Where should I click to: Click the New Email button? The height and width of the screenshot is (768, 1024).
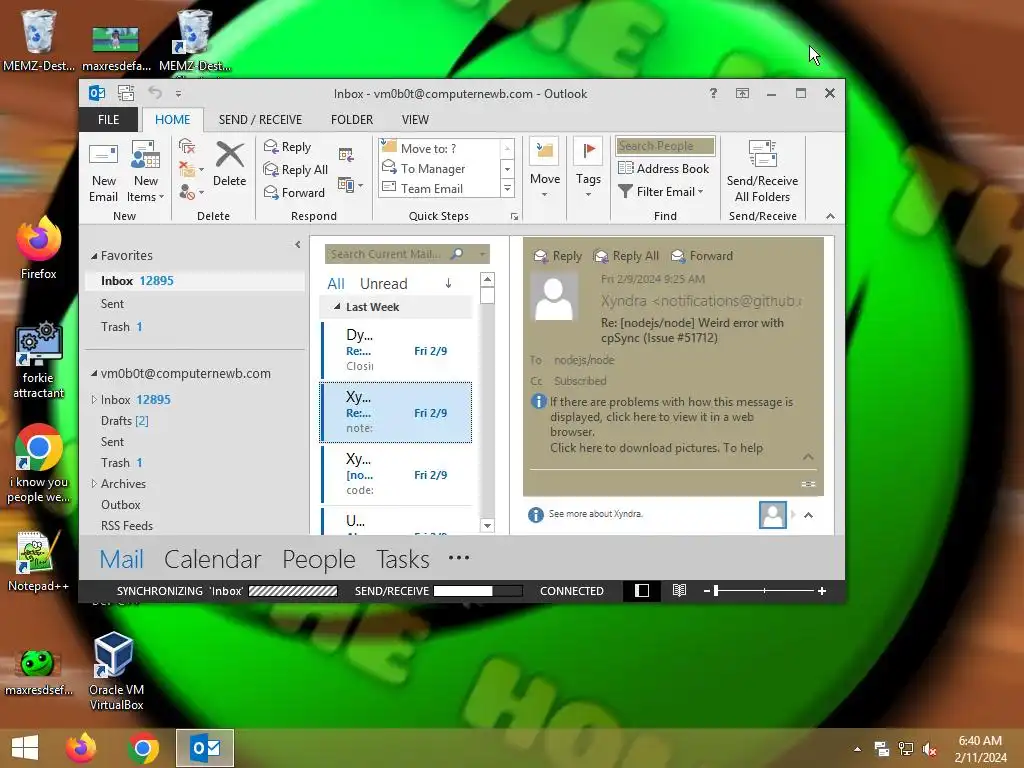(103, 172)
